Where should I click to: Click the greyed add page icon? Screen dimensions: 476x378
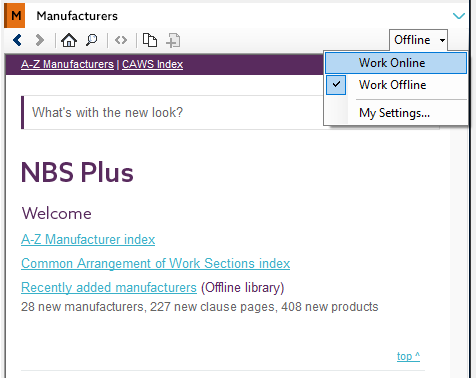(x=173, y=41)
